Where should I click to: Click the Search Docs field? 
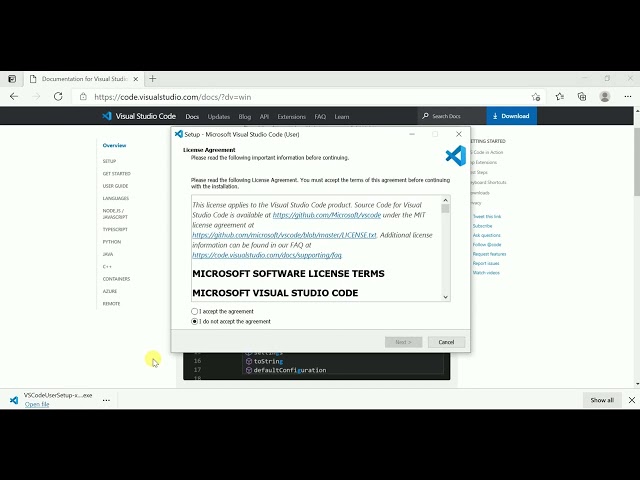pos(452,116)
